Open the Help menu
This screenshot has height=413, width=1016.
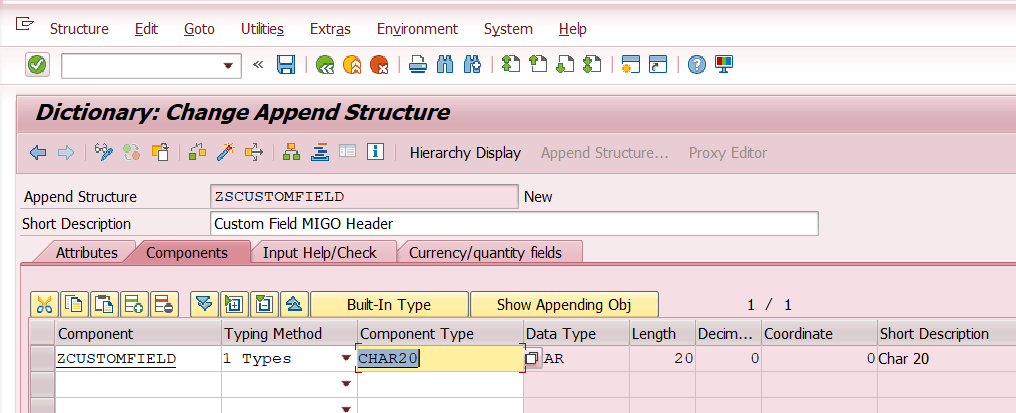[x=572, y=29]
